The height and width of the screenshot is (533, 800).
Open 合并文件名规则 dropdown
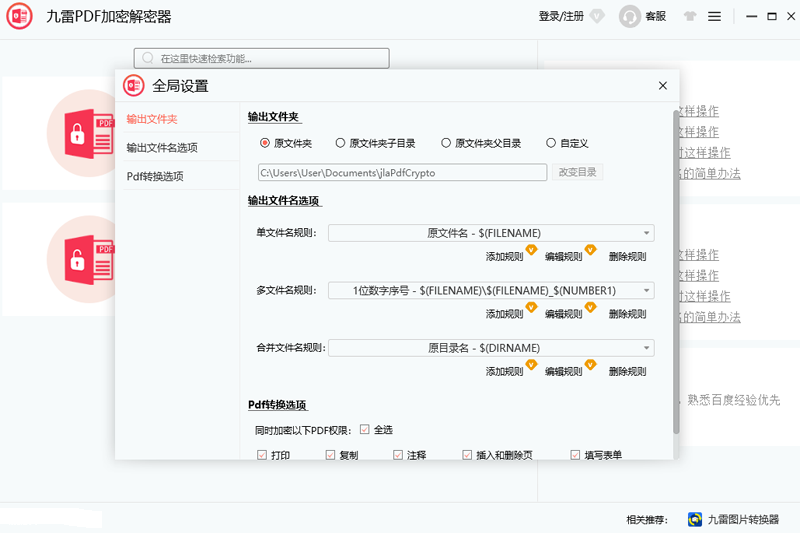(x=491, y=348)
